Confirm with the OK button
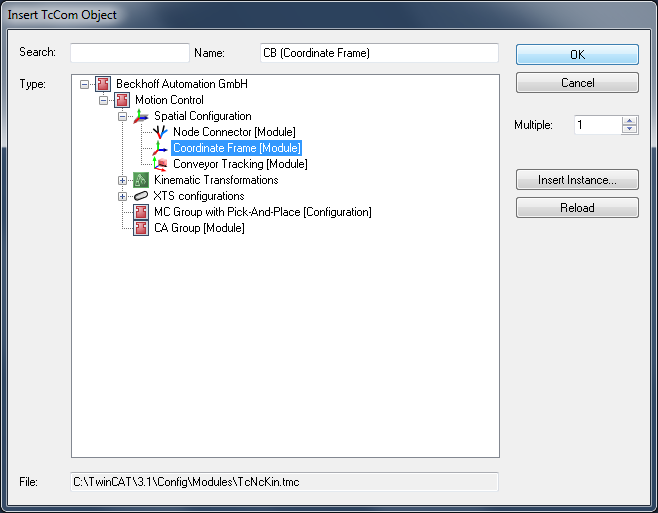658x513 pixels. tap(577, 55)
